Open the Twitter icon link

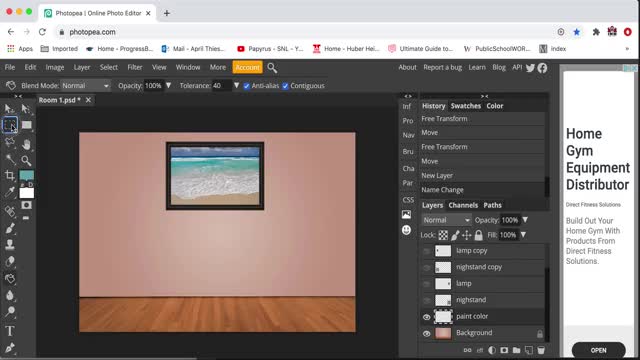pyautogui.click(x=530, y=68)
